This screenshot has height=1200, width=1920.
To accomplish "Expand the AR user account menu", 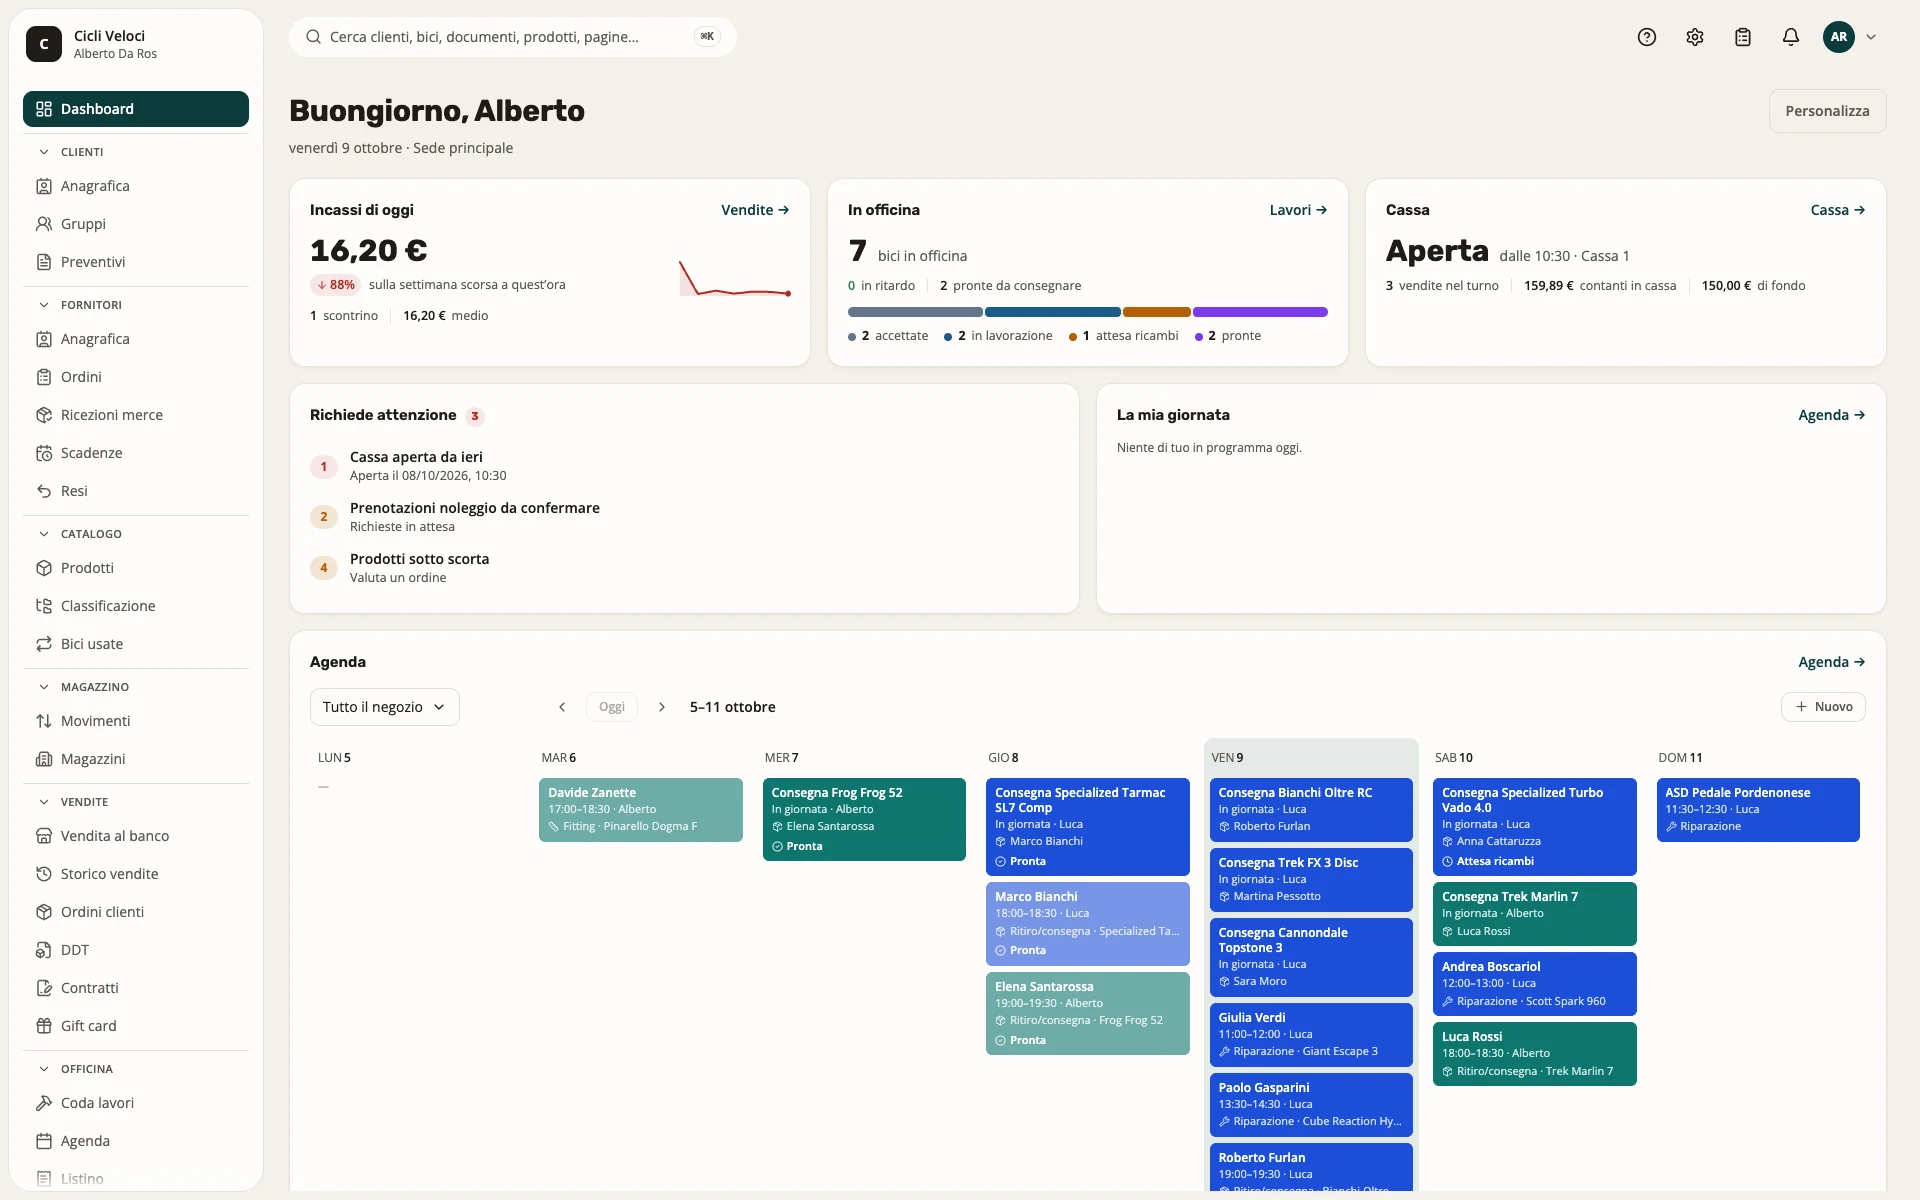I will coord(1850,37).
